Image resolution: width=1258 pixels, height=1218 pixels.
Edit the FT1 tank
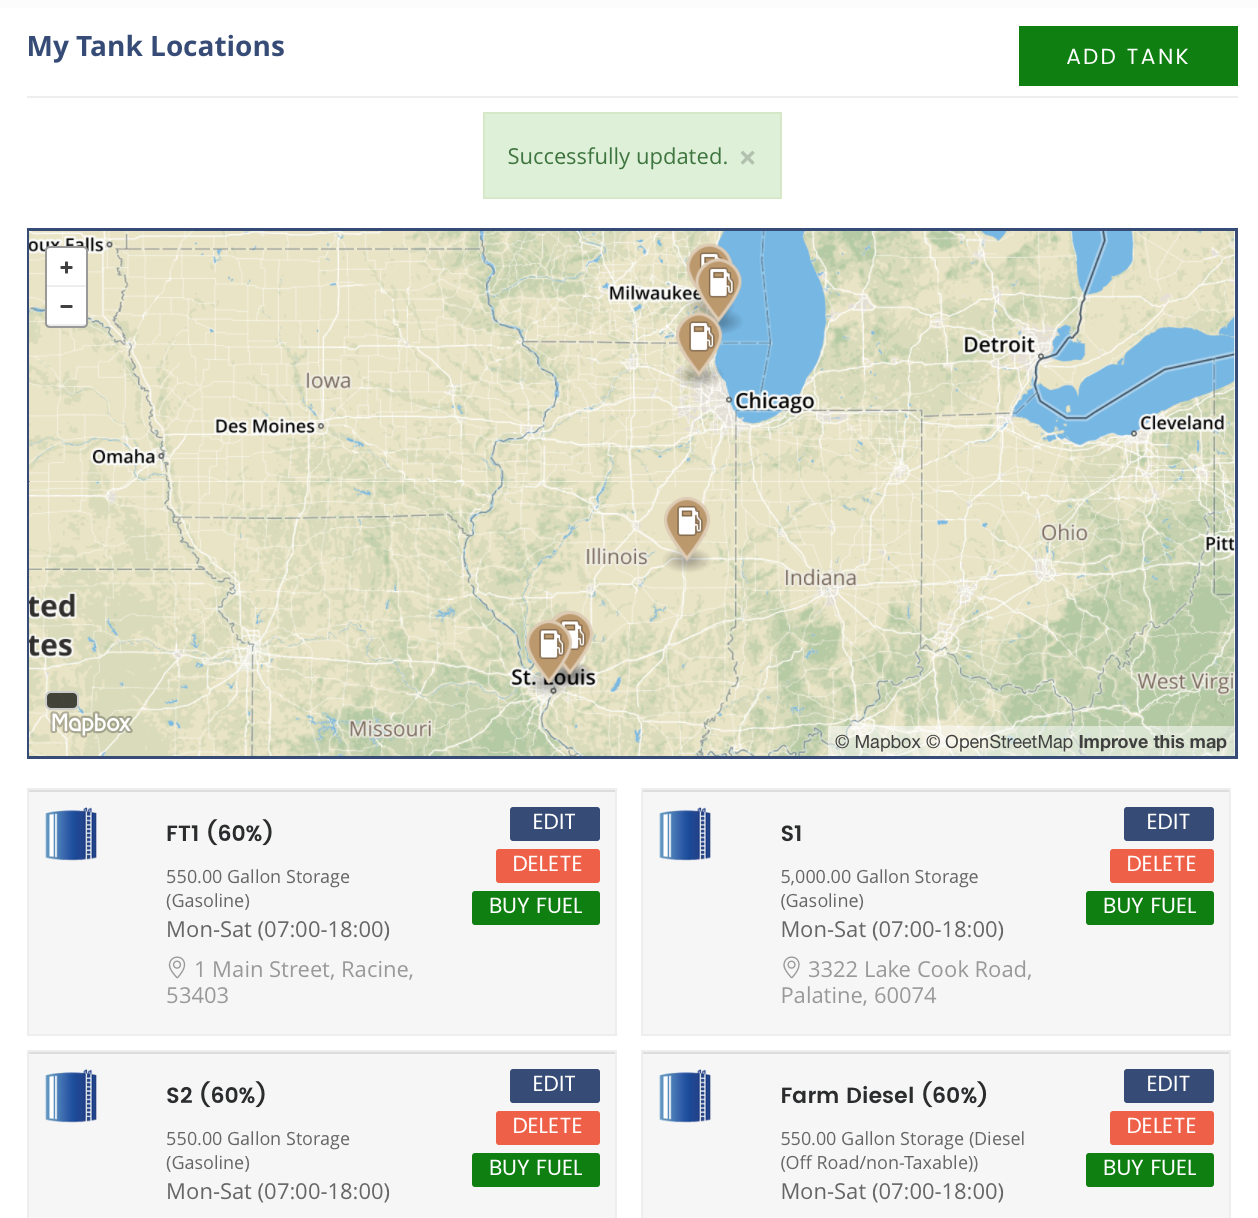pyautogui.click(x=554, y=823)
